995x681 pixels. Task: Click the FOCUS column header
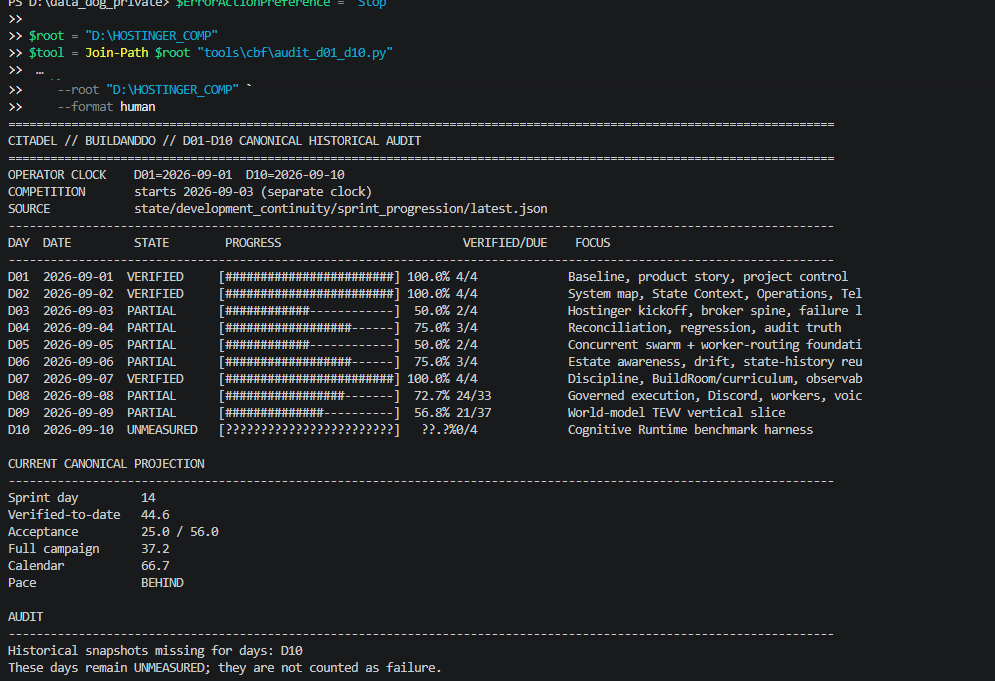593,243
